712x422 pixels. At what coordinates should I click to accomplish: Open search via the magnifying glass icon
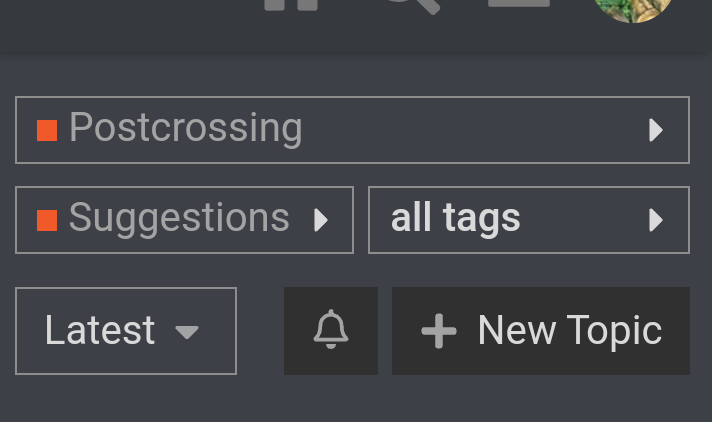(413, 5)
